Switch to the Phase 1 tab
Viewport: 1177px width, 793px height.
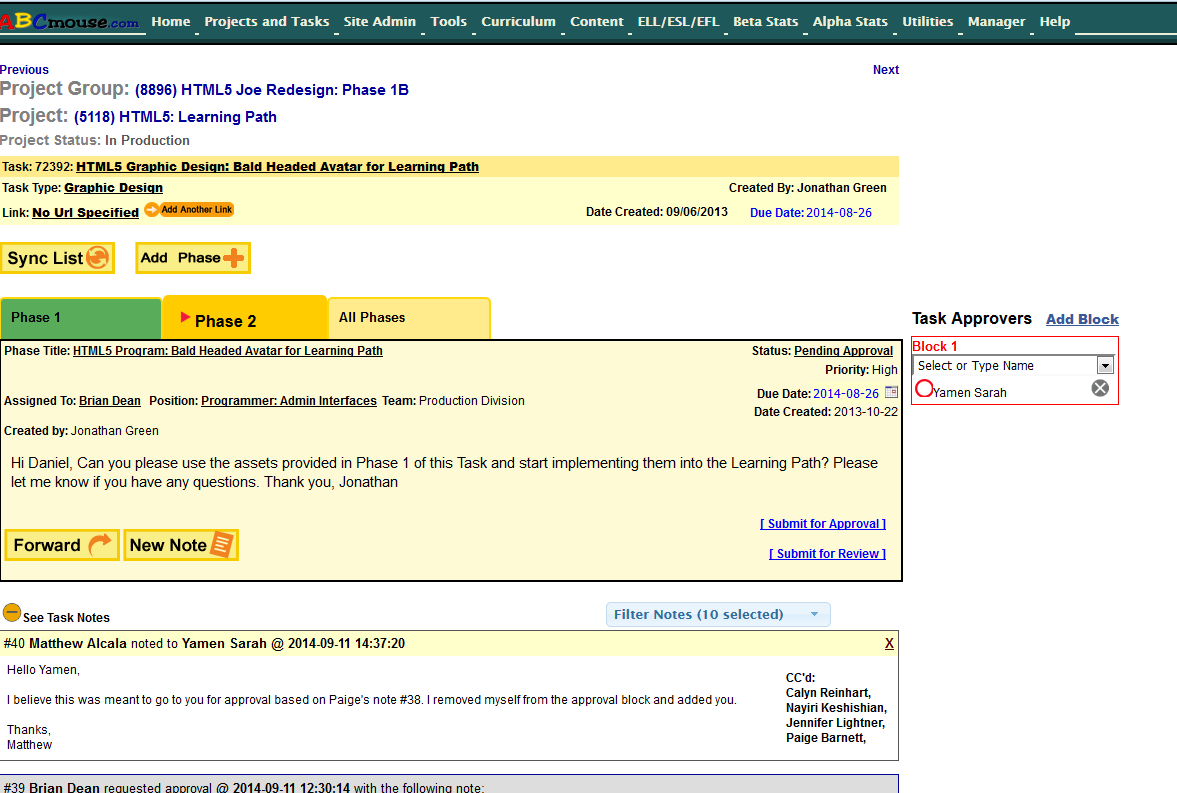coord(80,318)
